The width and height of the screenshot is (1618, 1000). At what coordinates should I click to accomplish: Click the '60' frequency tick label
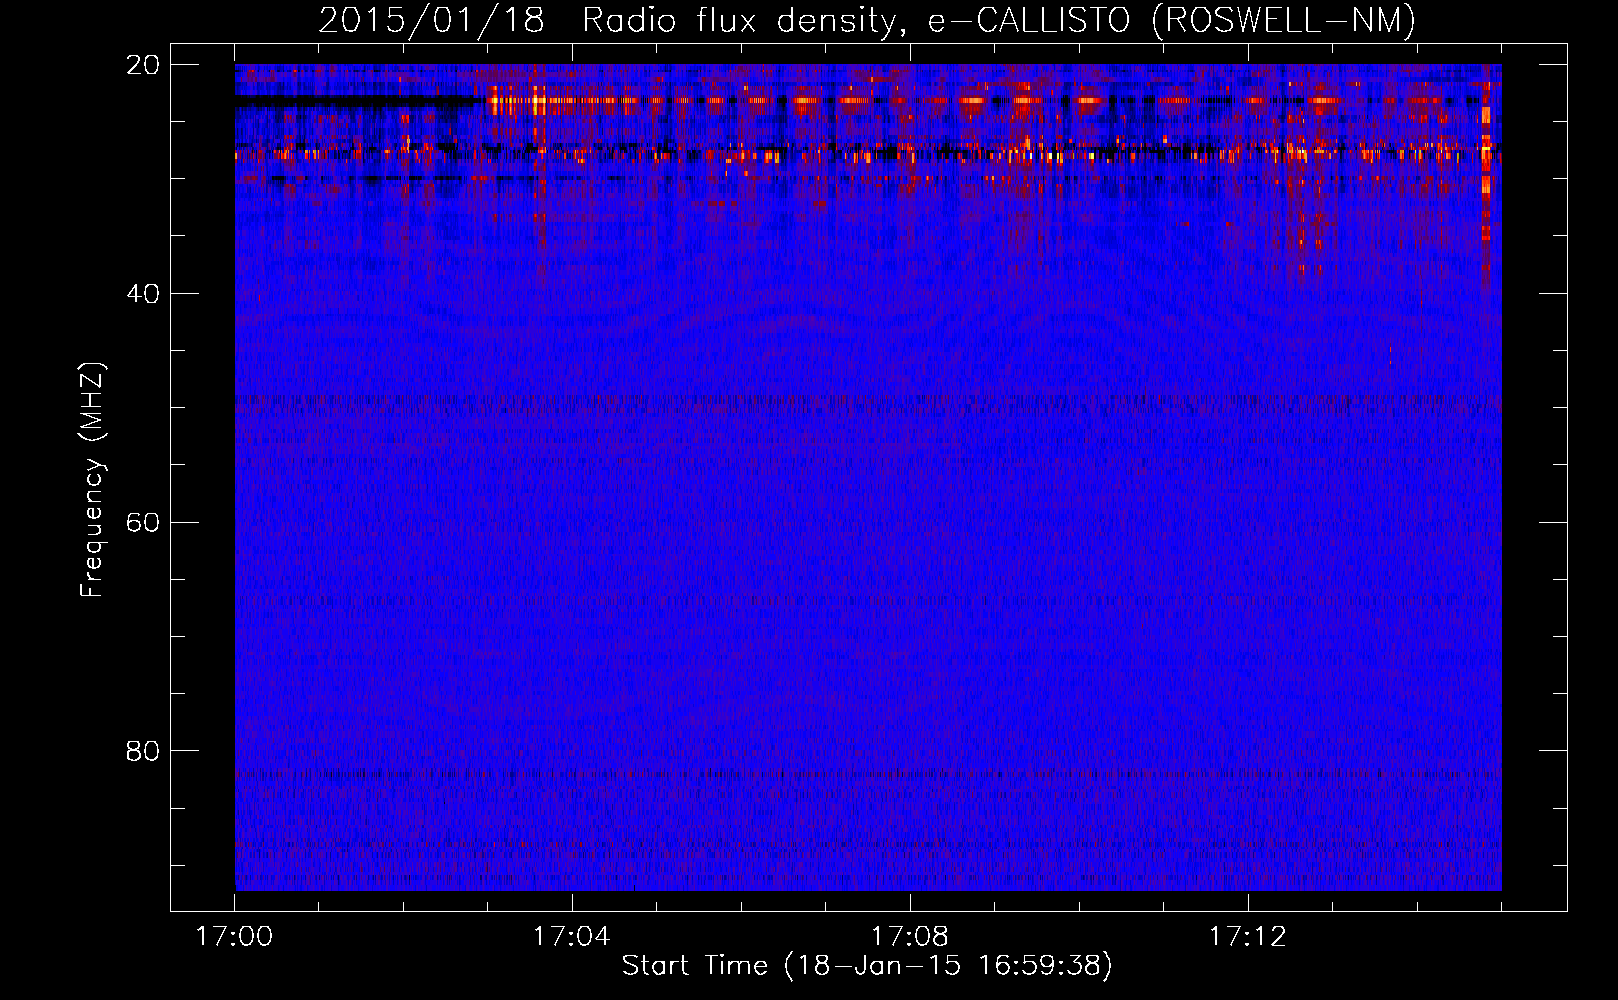click(x=143, y=522)
